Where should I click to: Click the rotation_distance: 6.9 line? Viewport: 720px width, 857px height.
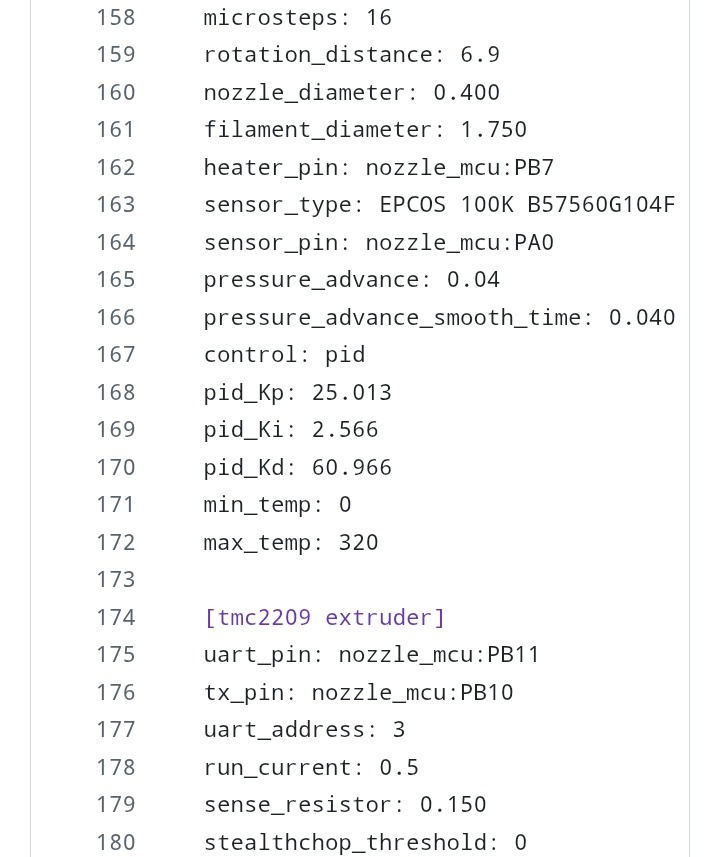coord(352,55)
